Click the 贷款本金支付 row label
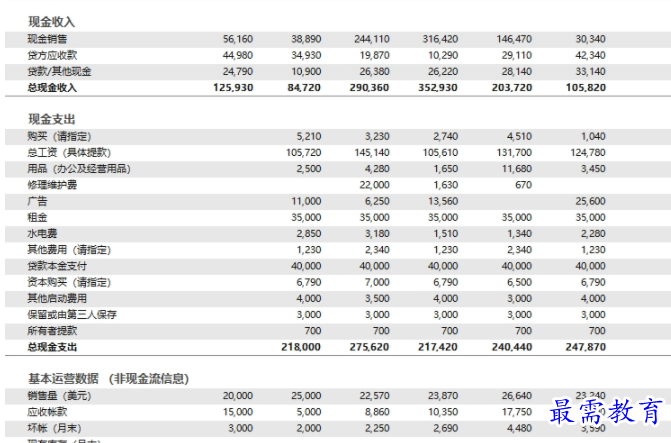671x443 pixels. (x=57, y=266)
